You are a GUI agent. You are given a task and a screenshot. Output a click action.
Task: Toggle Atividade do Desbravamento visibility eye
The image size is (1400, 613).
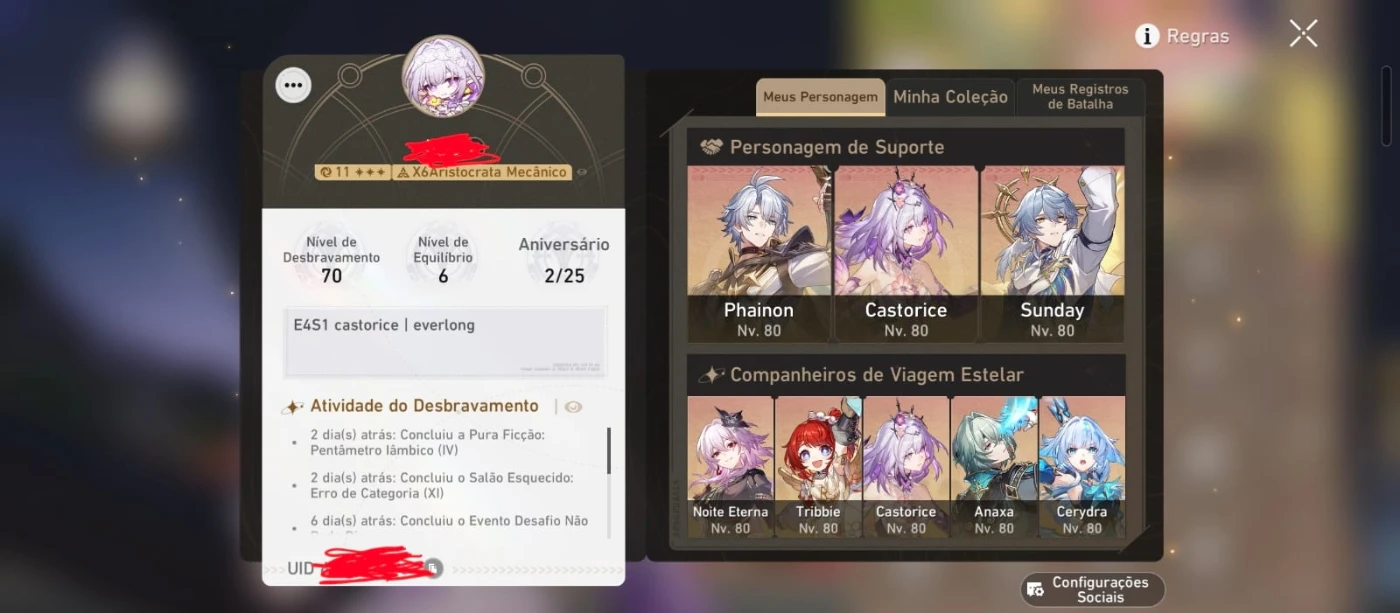pos(573,407)
